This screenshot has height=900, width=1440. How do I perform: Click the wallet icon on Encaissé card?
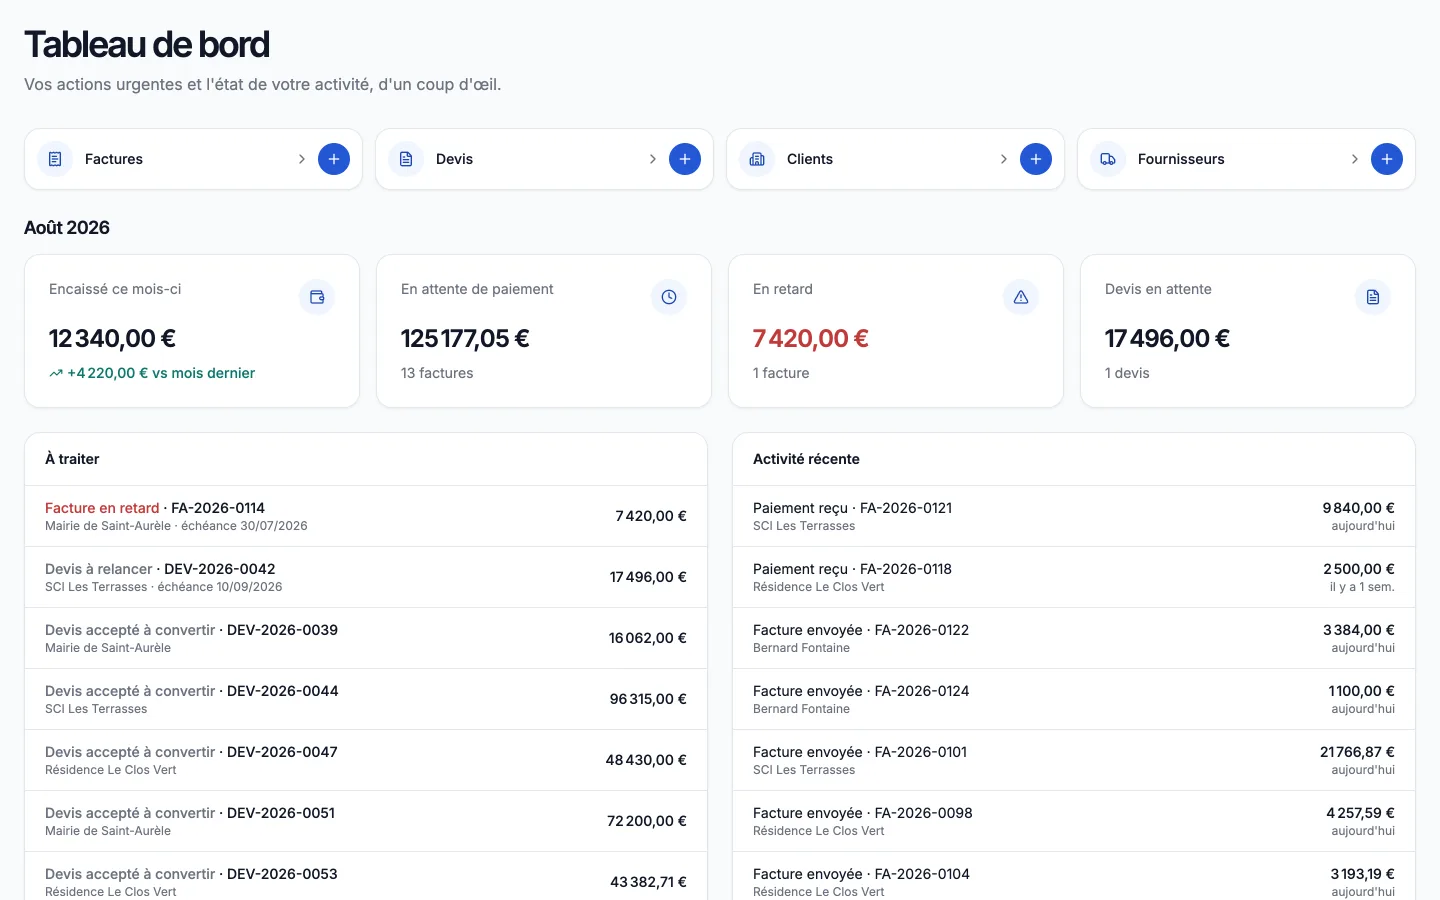pos(317,297)
